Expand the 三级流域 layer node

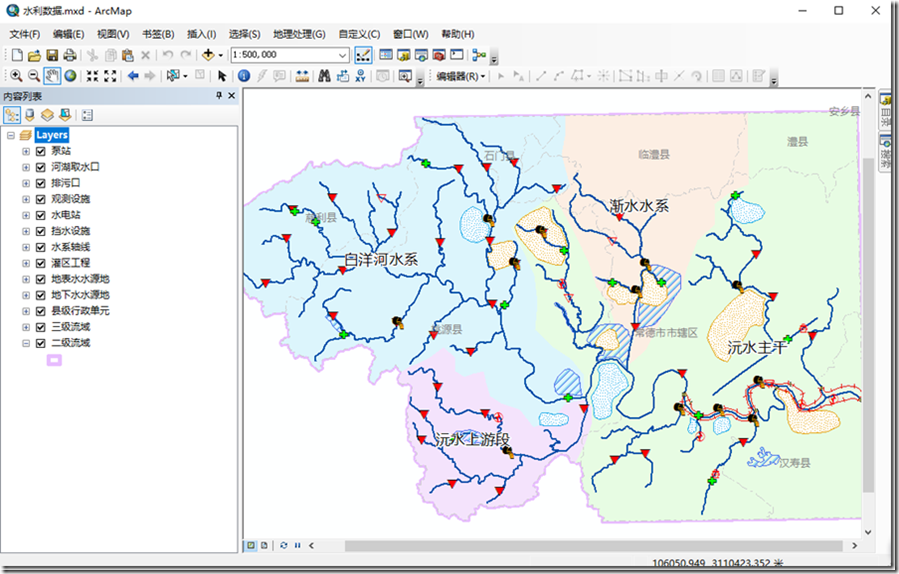(26, 327)
